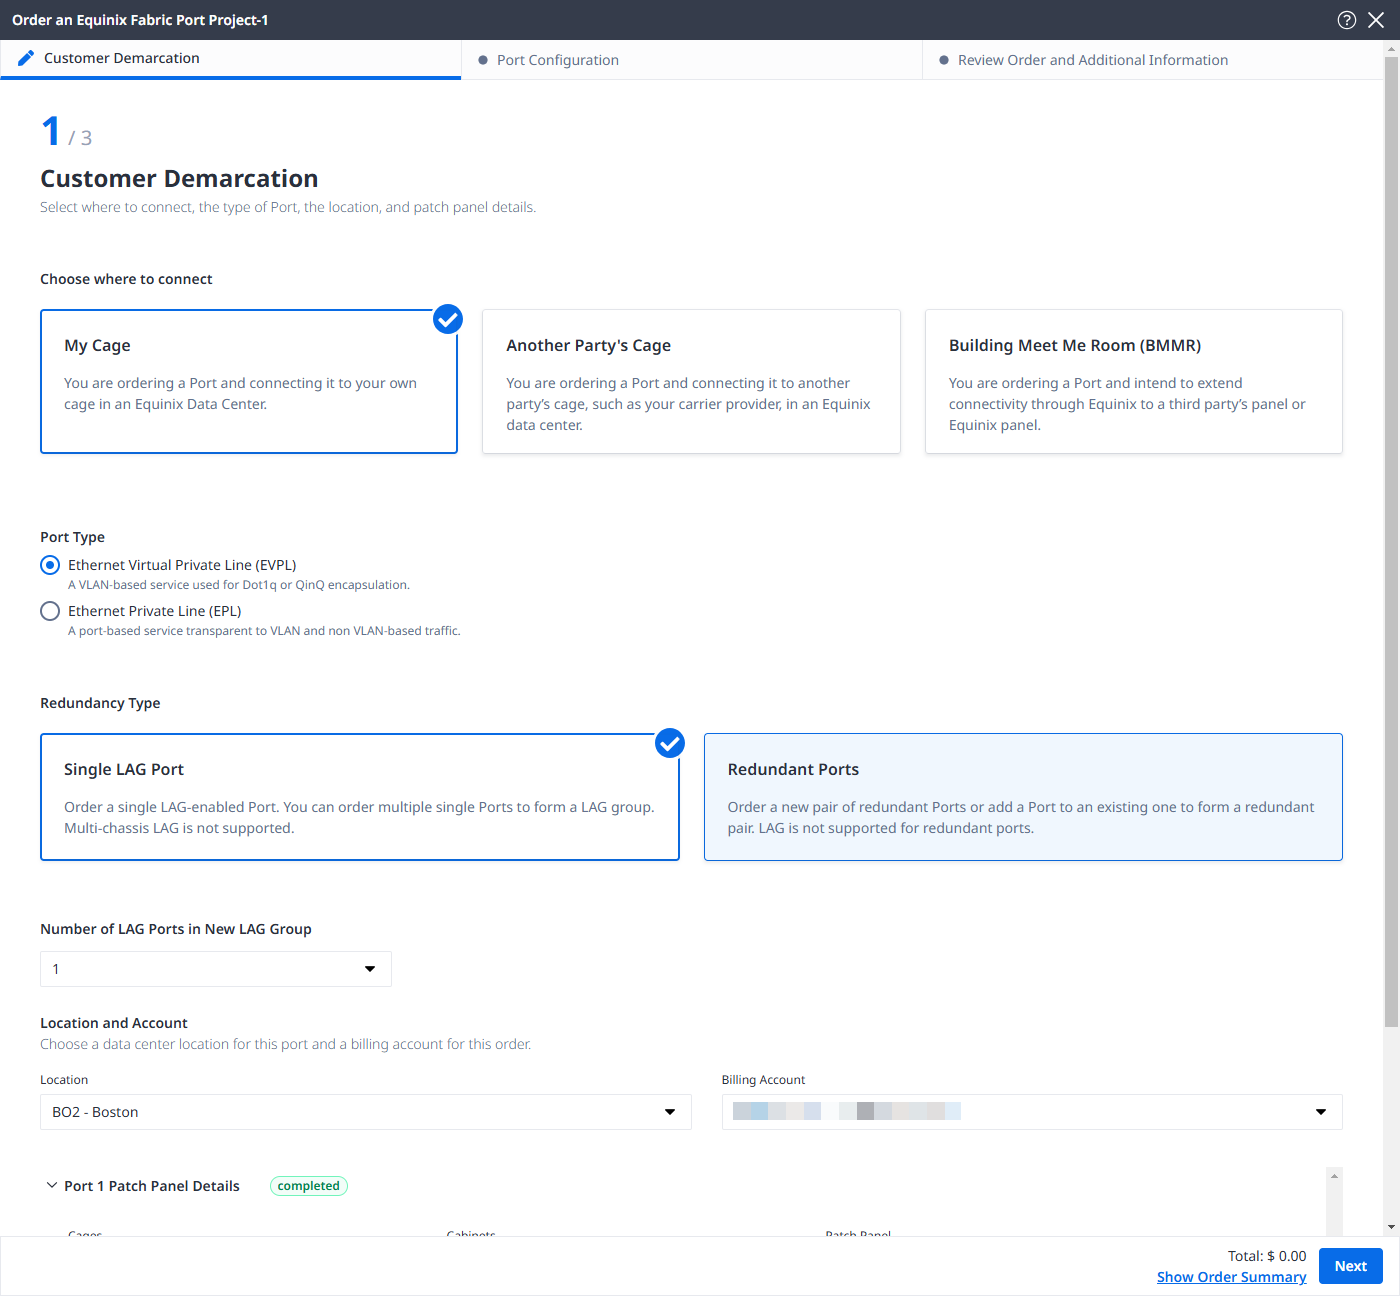The width and height of the screenshot is (1400, 1304).
Task: Go to the Port Configuration step tab
Action: pos(691,60)
